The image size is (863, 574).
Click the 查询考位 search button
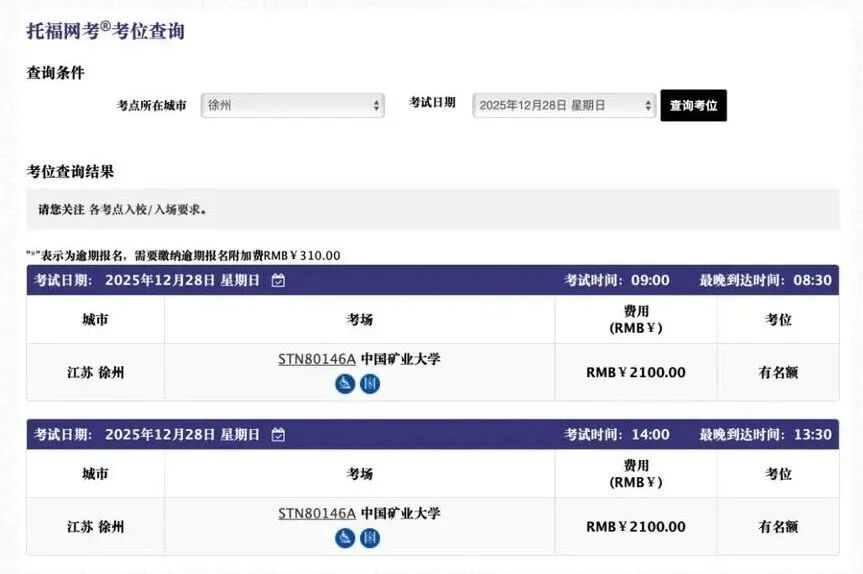[x=693, y=105]
